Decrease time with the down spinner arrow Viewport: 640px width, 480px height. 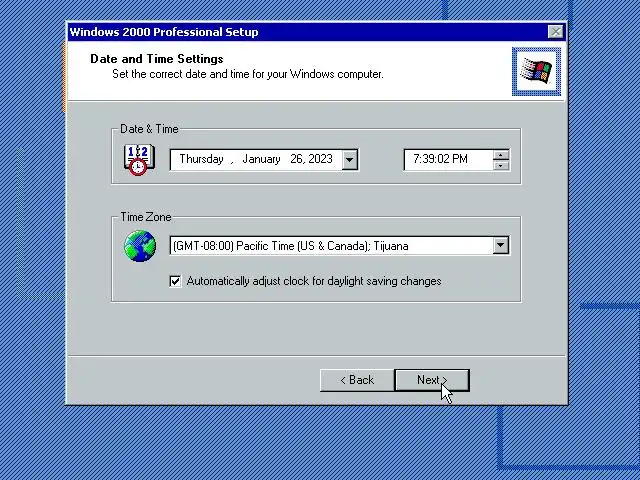tap(501, 165)
